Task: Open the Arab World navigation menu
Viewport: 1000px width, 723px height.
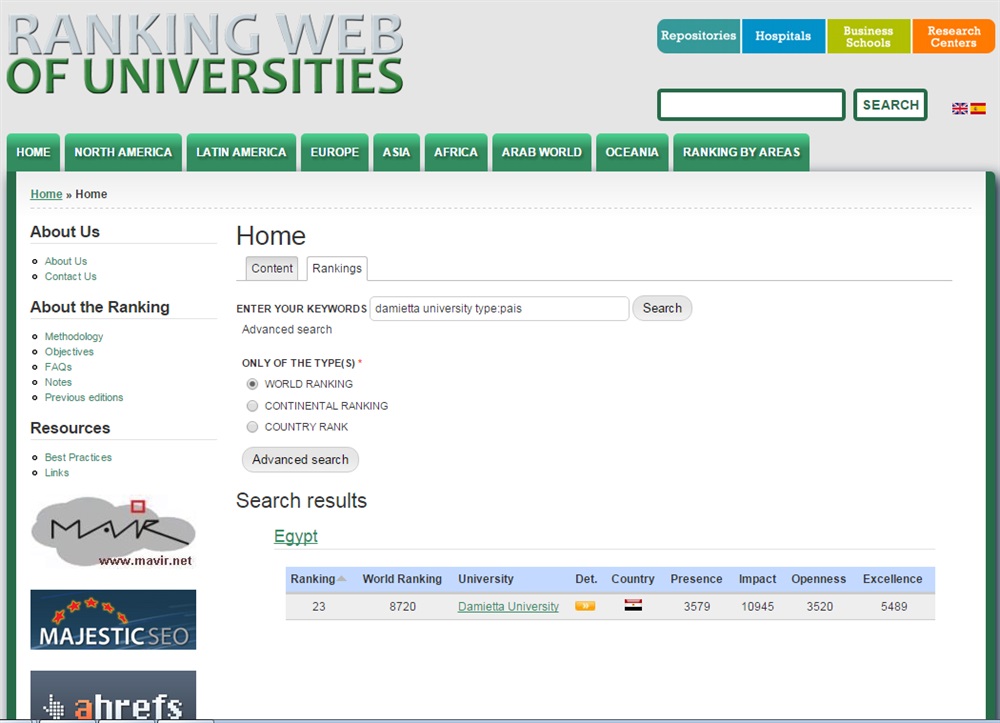Action: pos(541,153)
